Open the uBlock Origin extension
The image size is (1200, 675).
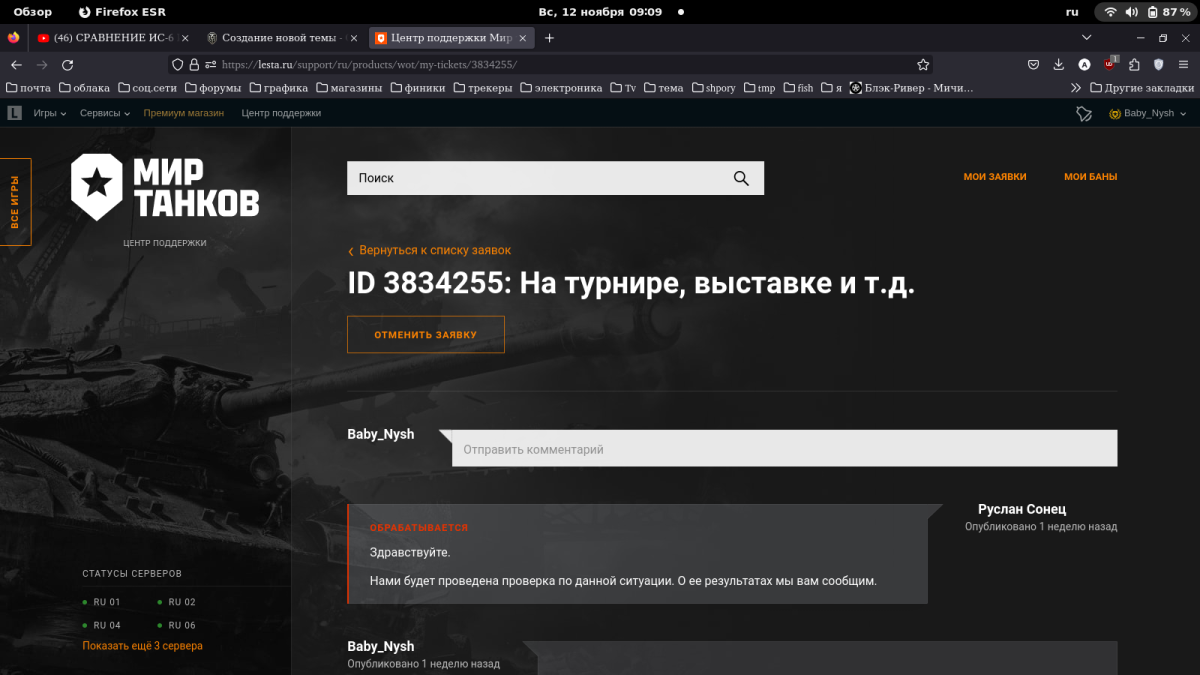[x=1110, y=64]
